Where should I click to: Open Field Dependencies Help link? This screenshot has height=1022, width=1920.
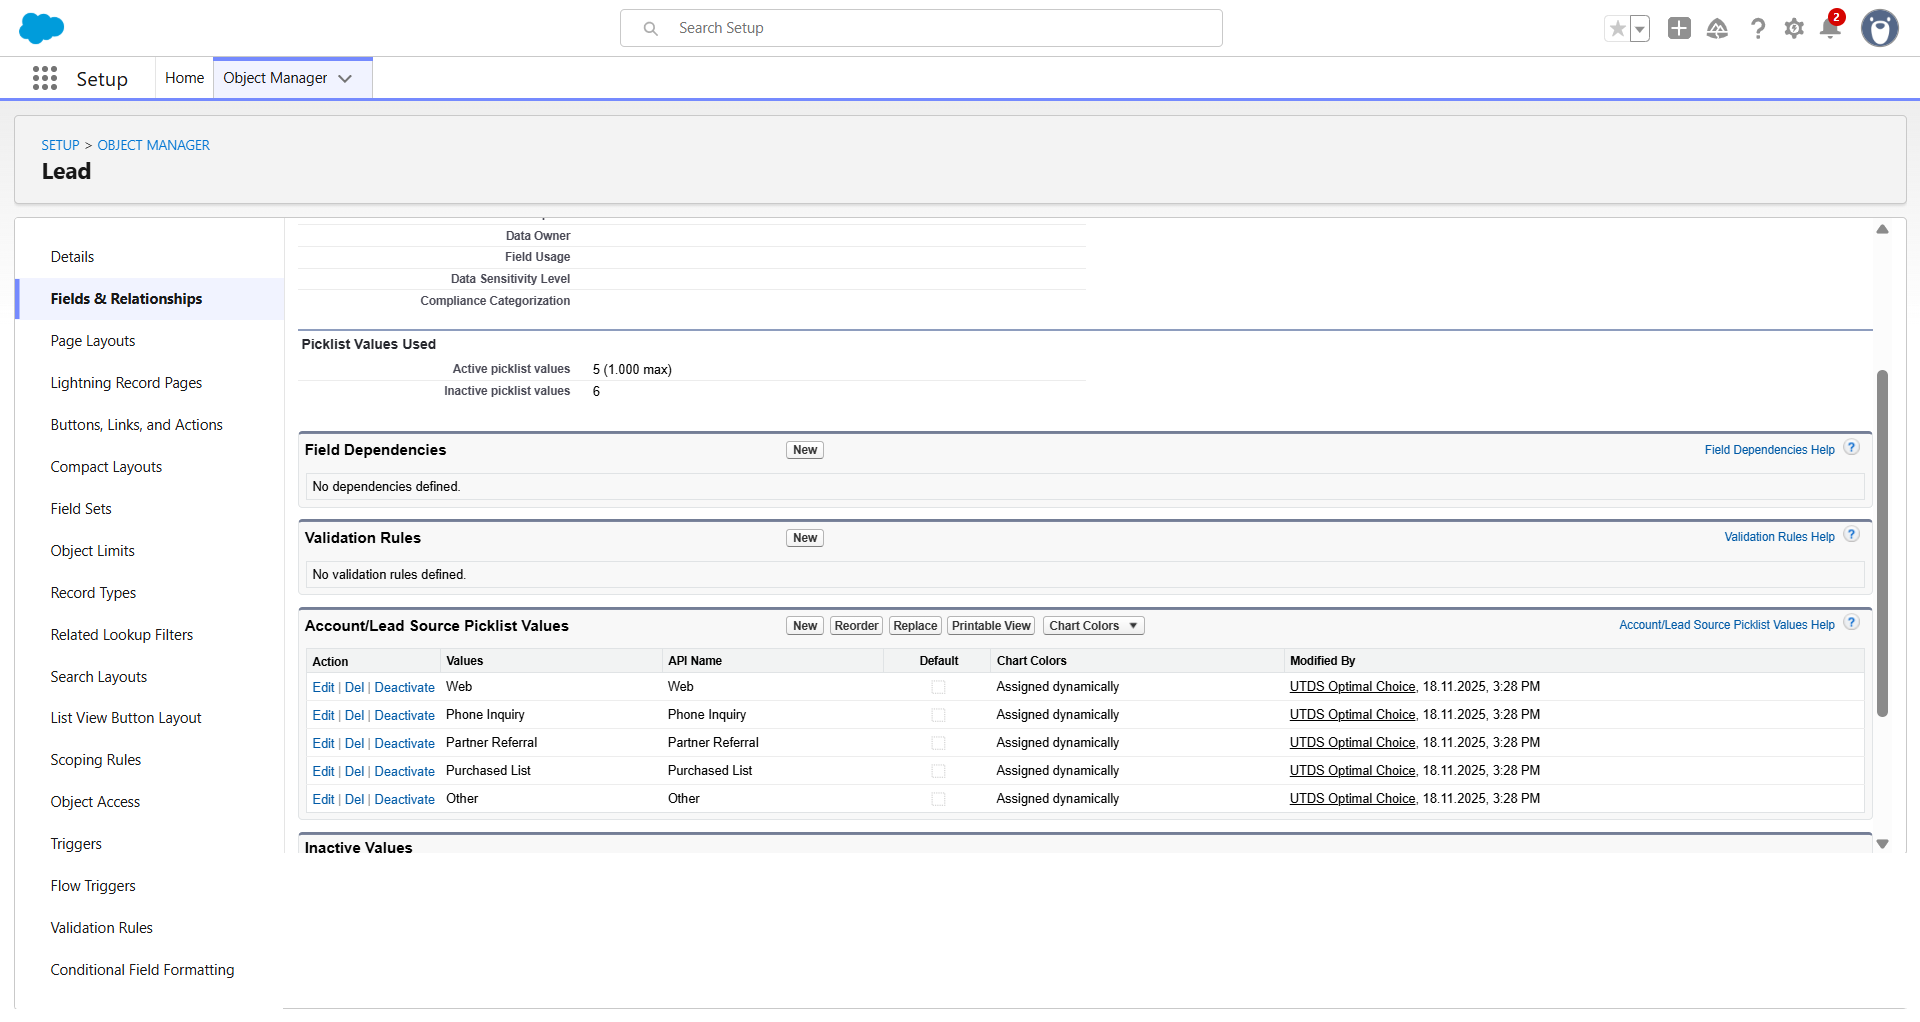point(1769,450)
